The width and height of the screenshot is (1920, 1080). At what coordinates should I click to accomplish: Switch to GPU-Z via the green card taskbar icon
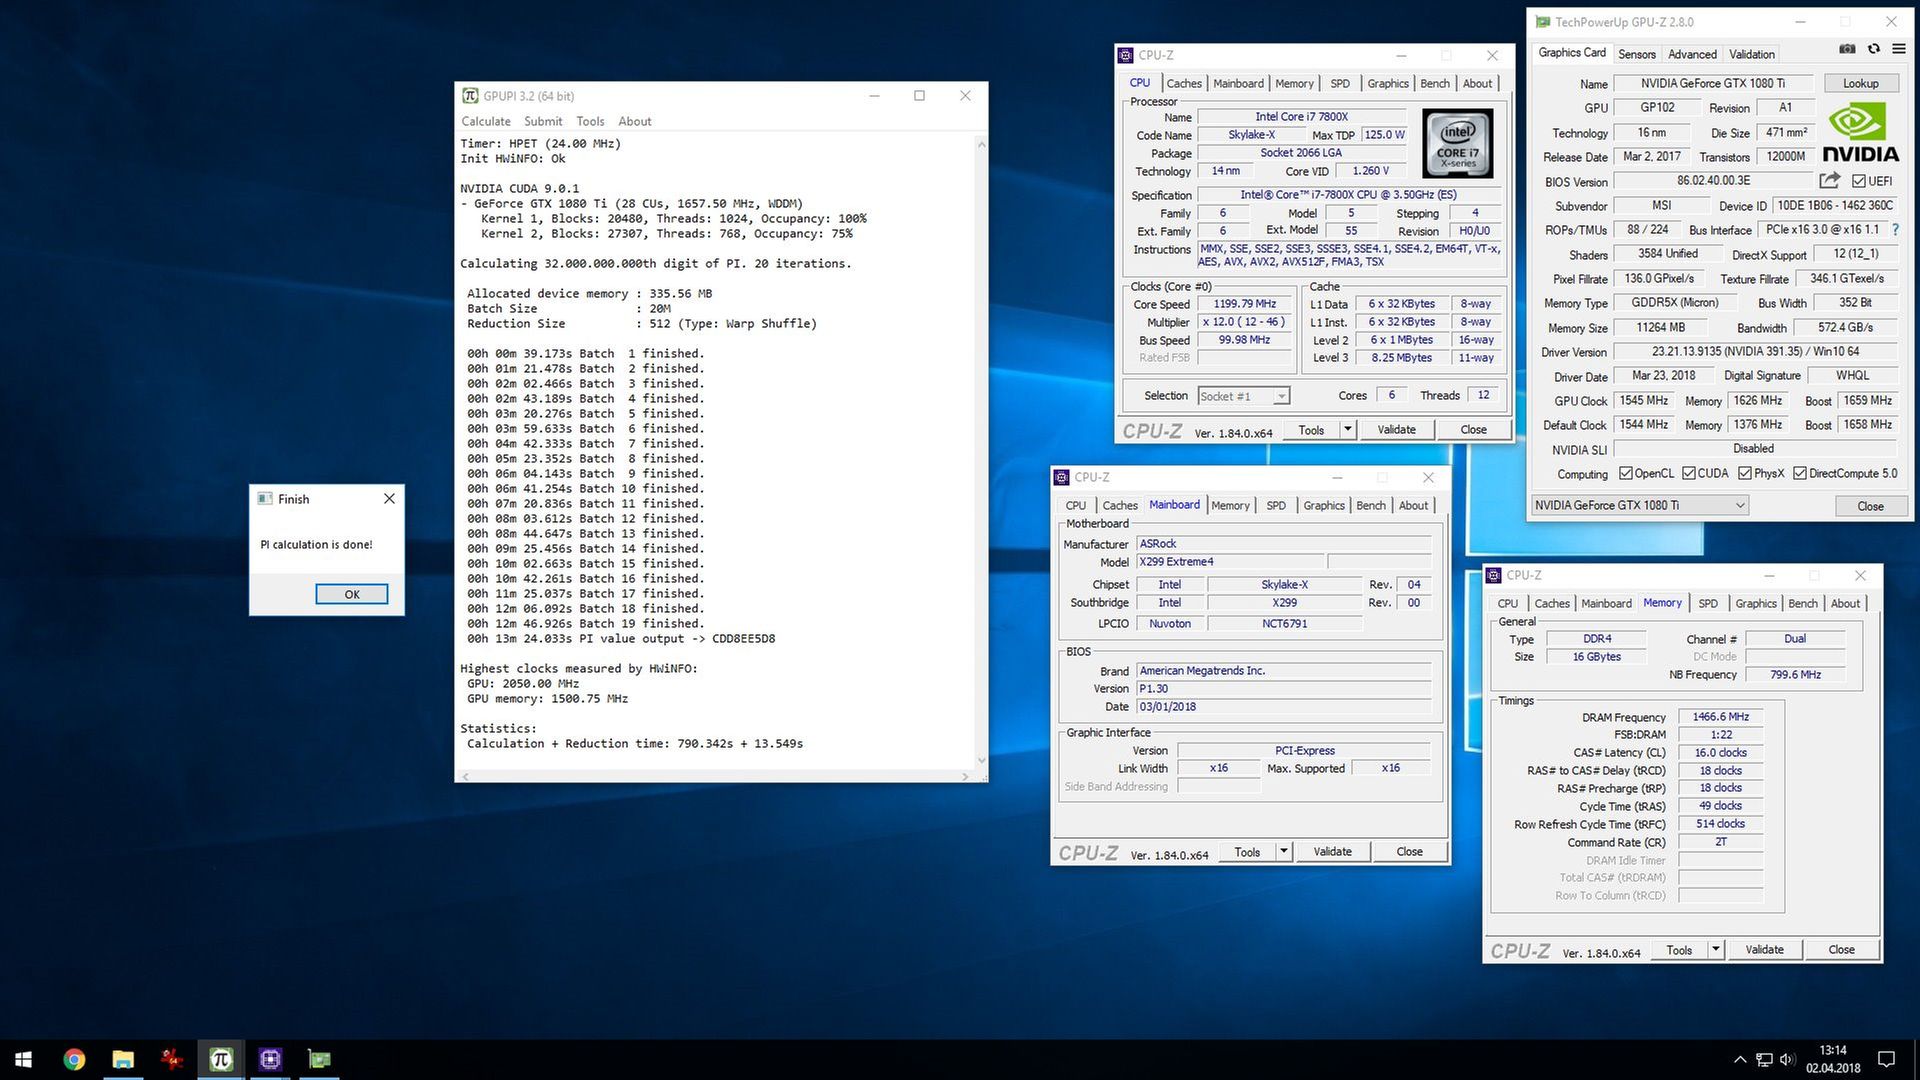319,1059
